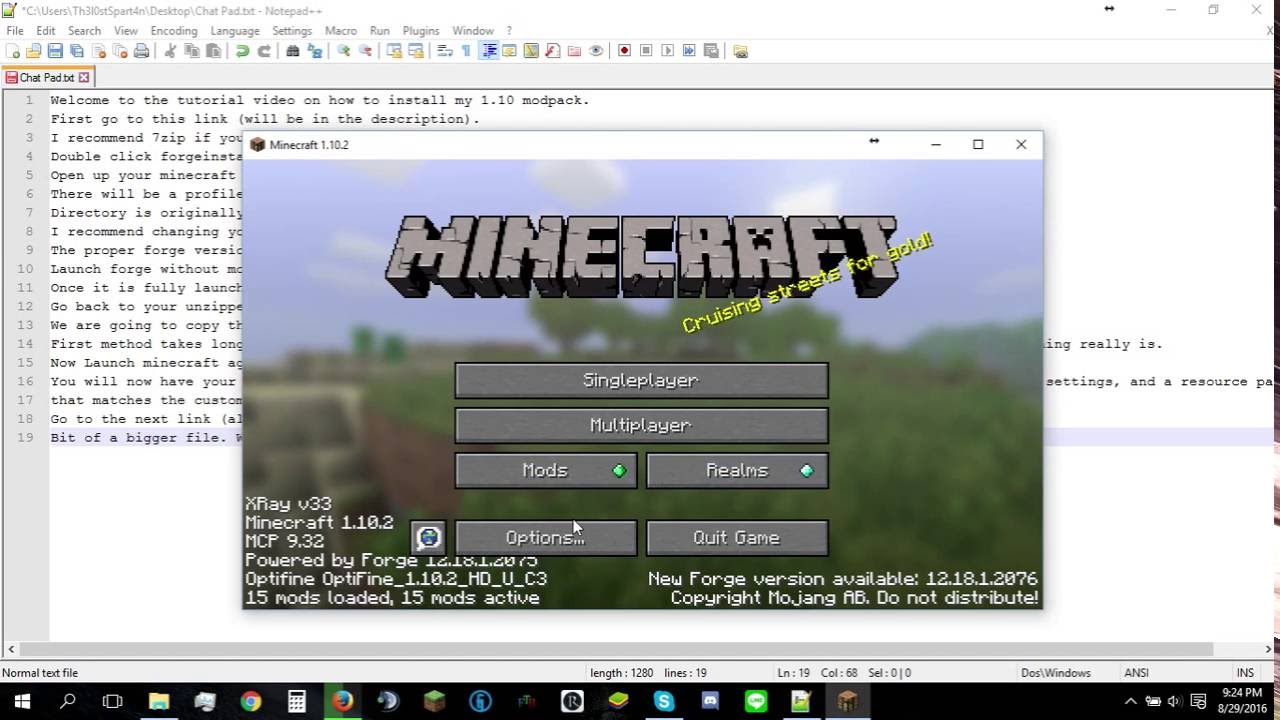
Task: Click the Redo arrow in Notepad++ toolbar
Action: 264,51
